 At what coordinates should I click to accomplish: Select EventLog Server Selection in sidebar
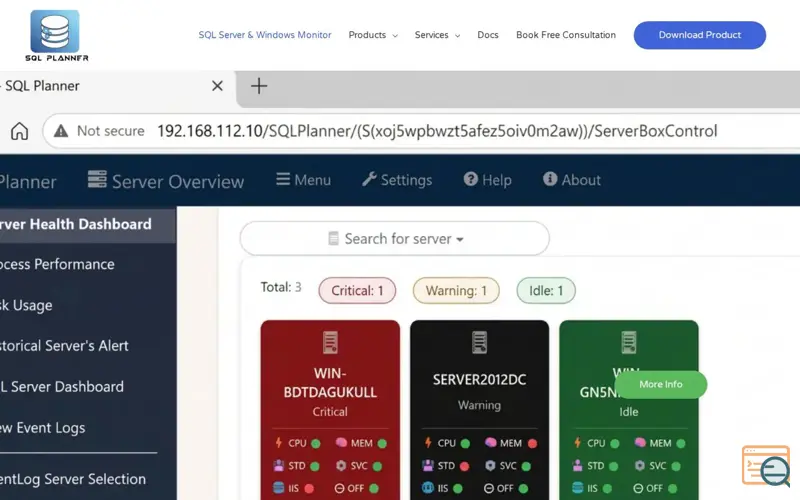[x=73, y=479]
